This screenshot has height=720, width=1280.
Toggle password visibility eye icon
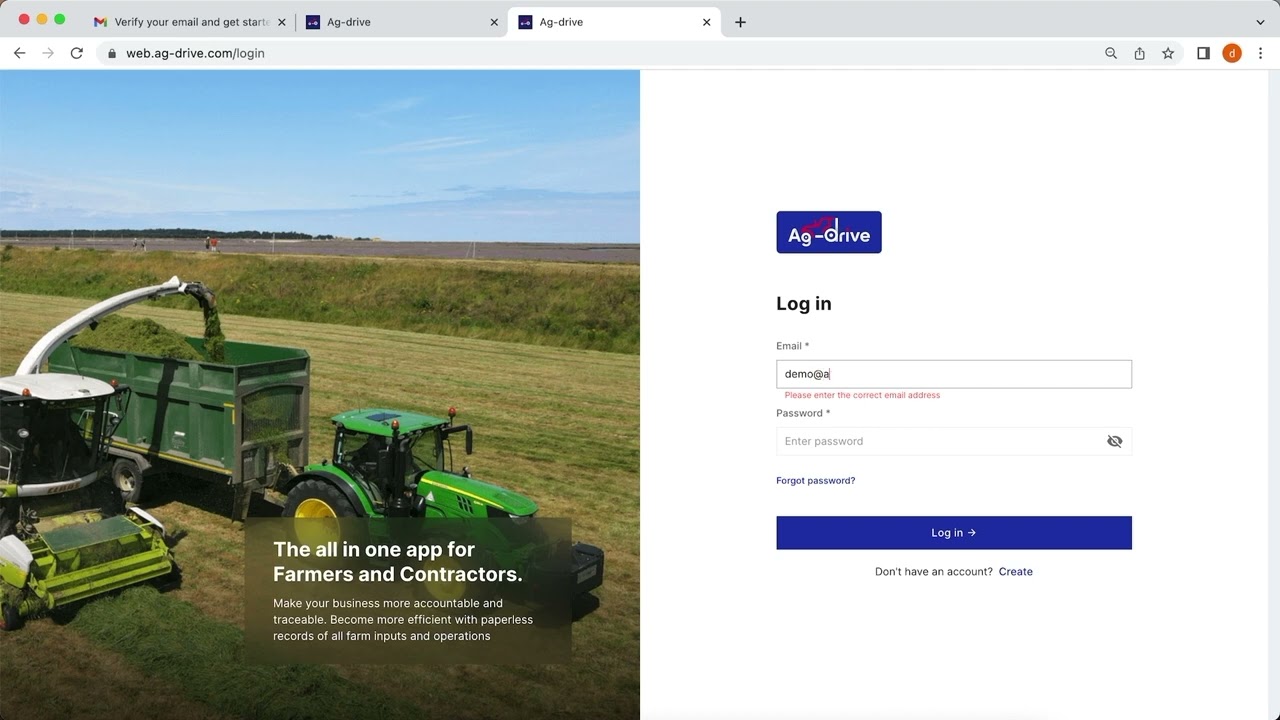(1114, 441)
